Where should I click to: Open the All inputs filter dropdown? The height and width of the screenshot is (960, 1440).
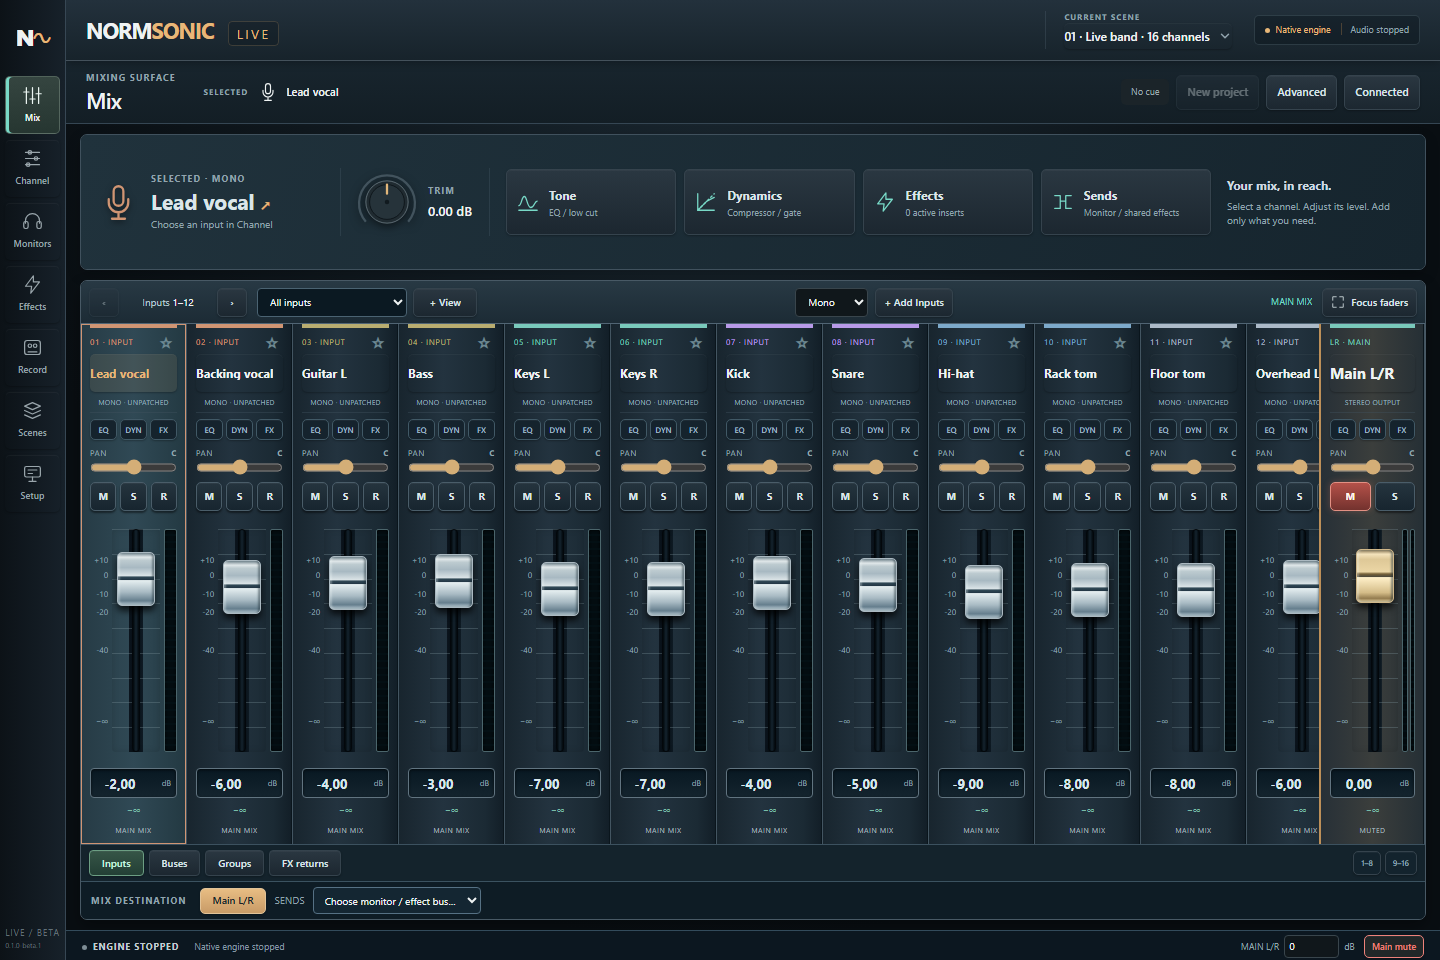(x=332, y=303)
